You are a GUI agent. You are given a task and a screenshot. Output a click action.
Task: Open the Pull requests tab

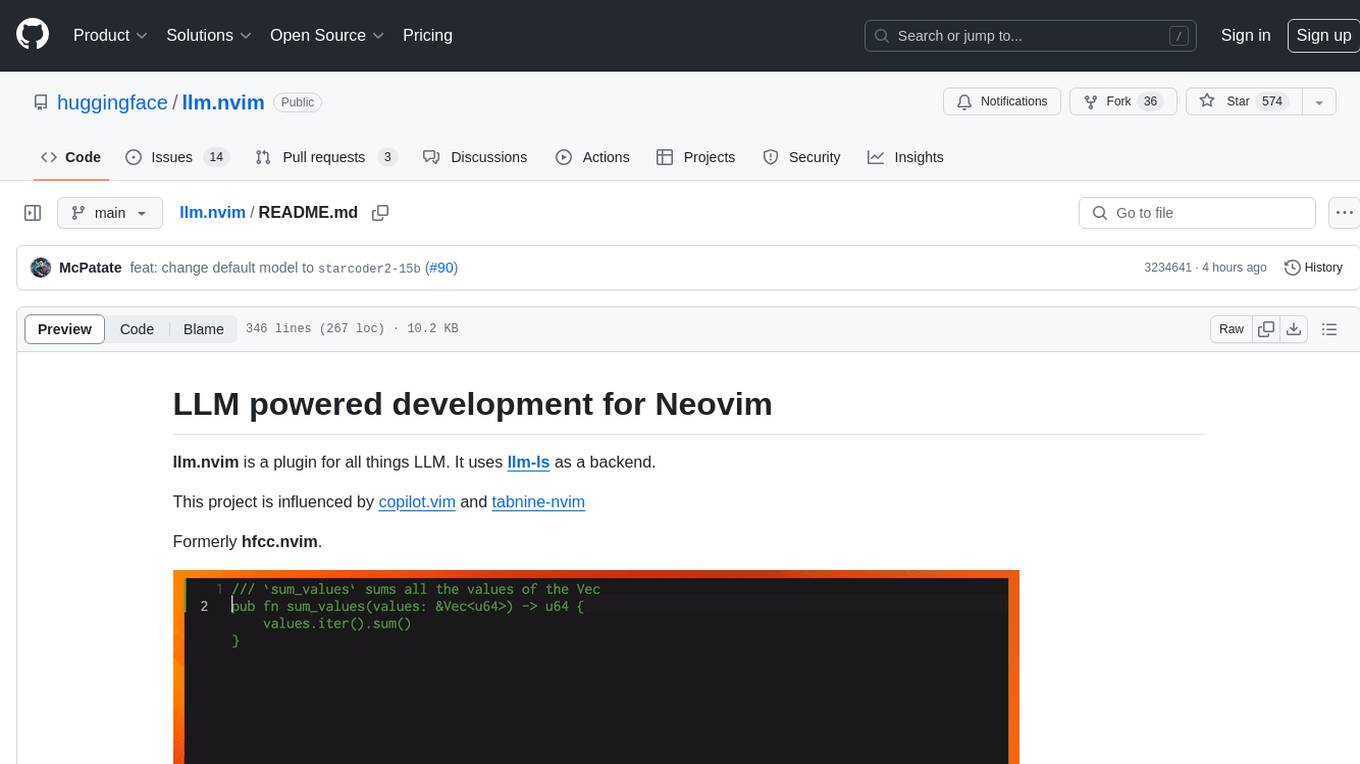[326, 157]
